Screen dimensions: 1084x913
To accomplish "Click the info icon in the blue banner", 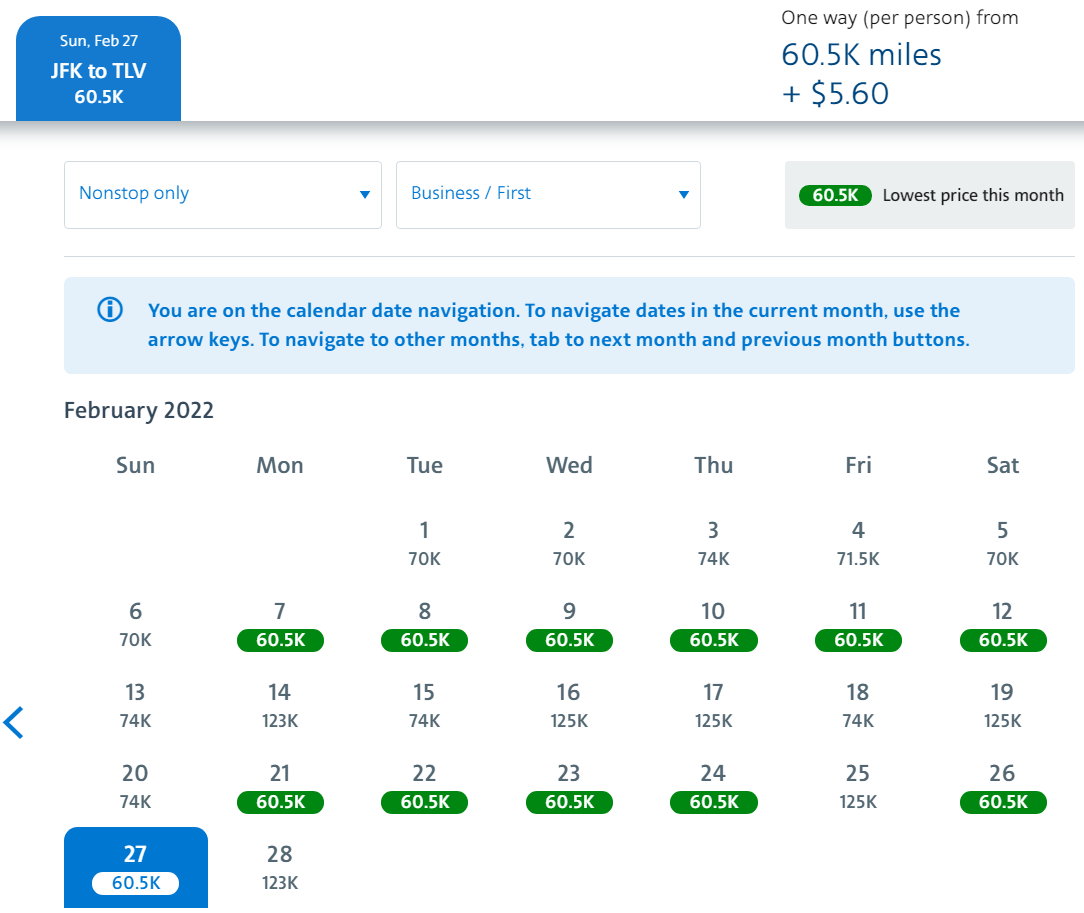I will [x=110, y=310].
